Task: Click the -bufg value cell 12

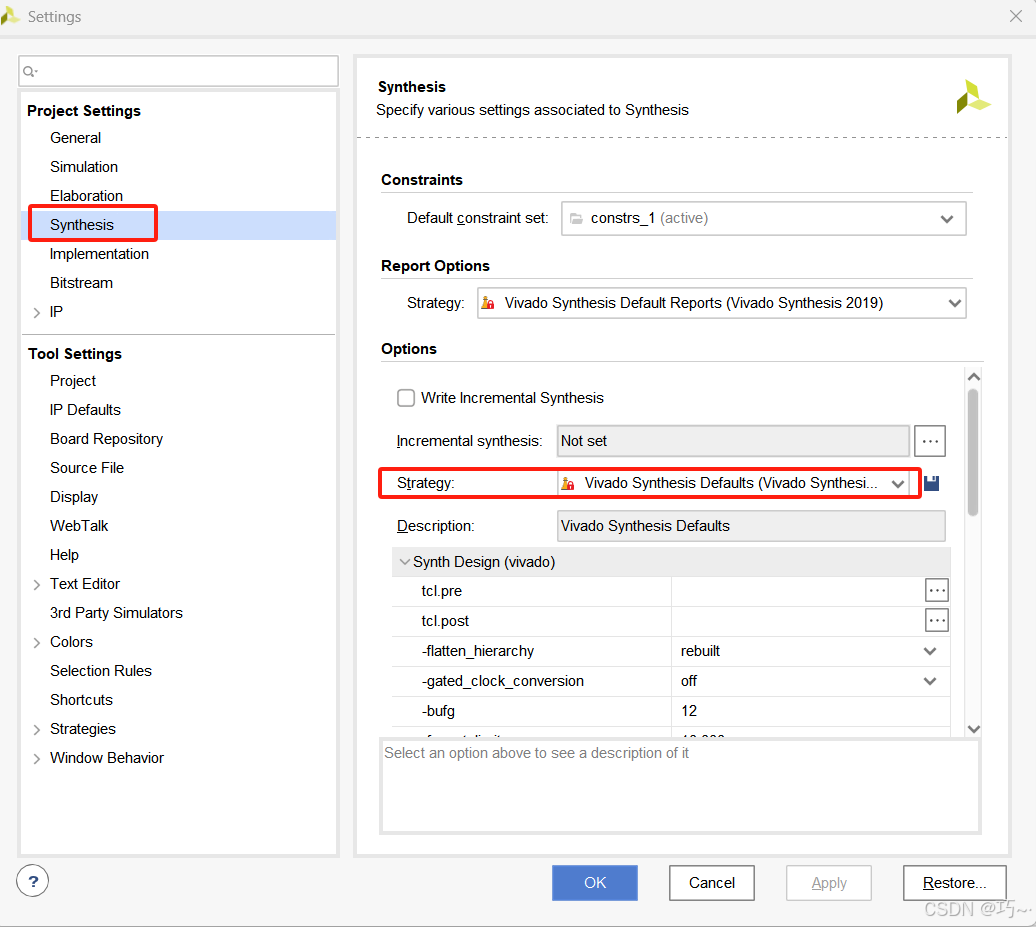Action: click(810, 711)
